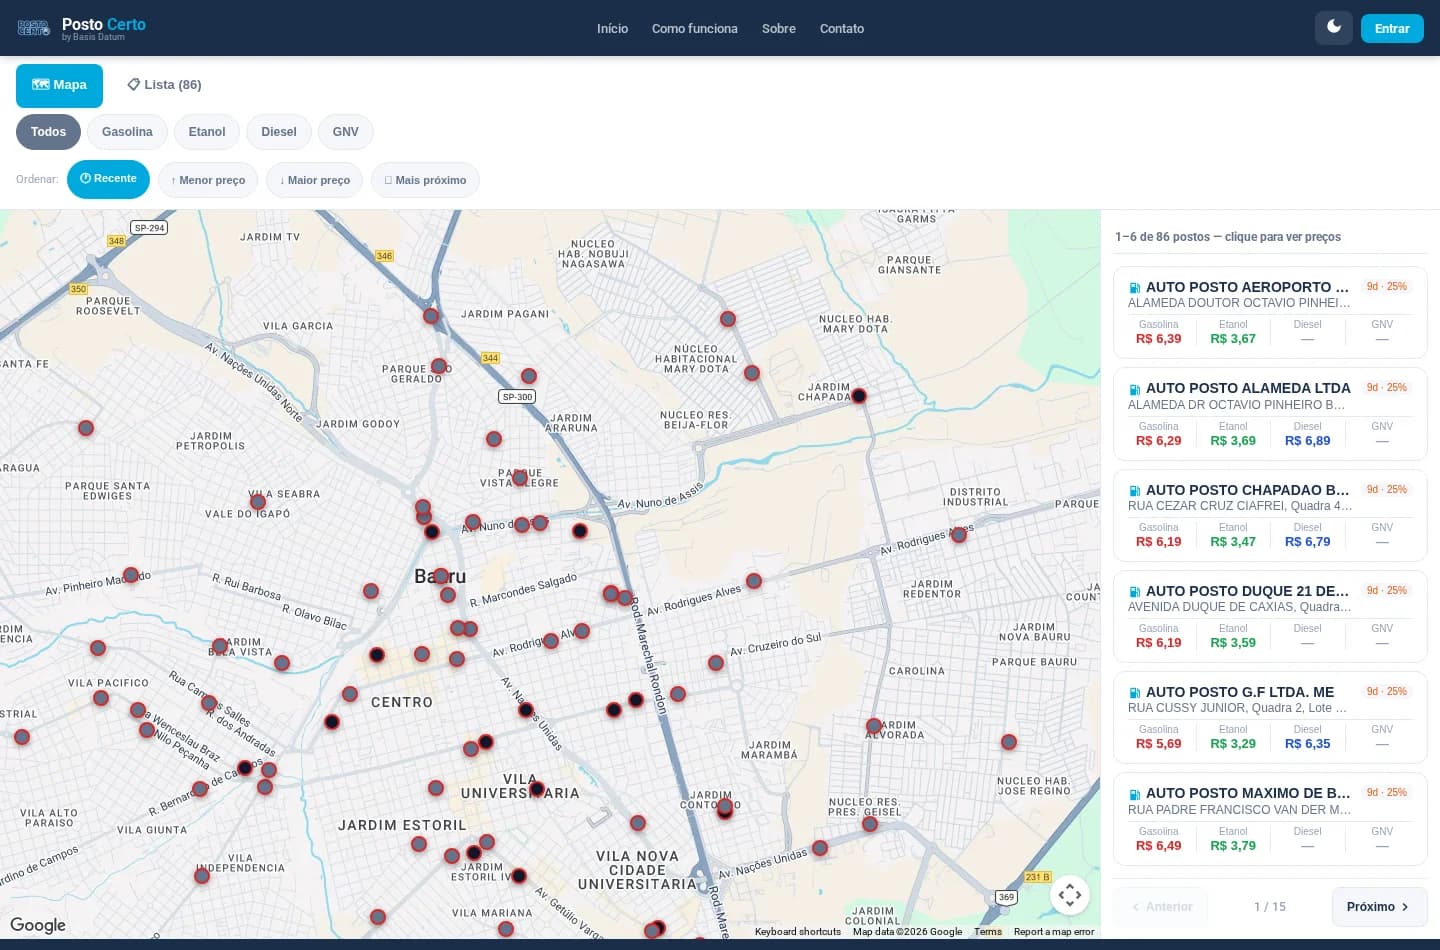The image size is (1440, 950).
Task: Open the map camera controls icon
Action: pos(1070,895)
